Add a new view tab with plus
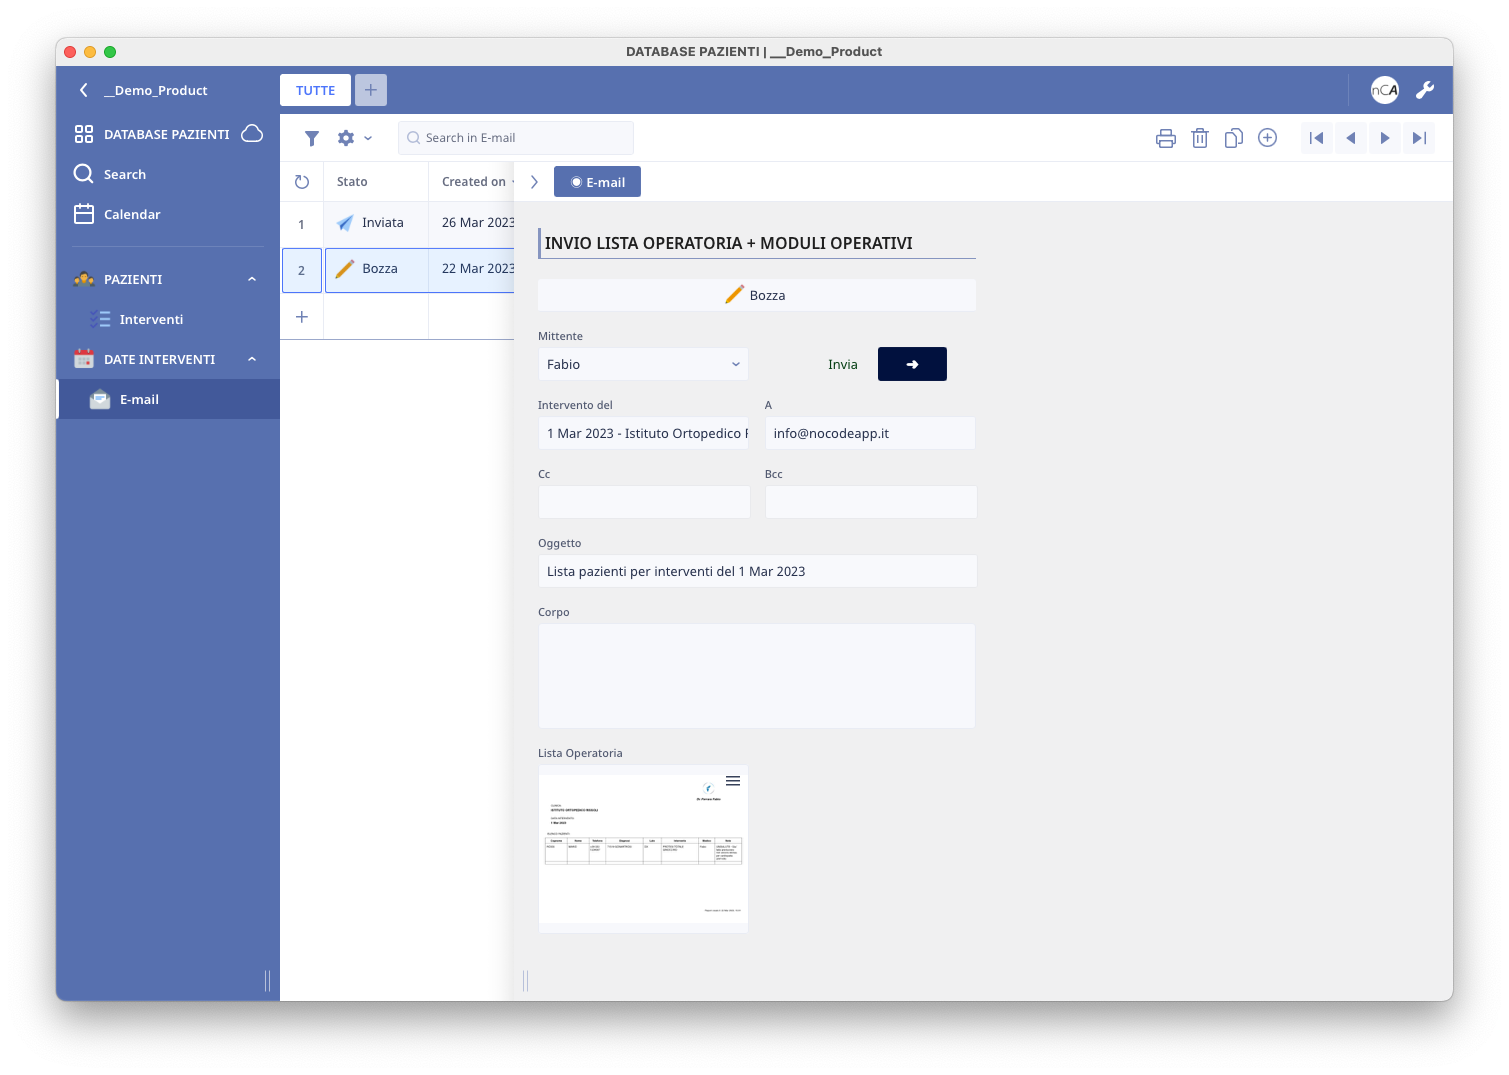The width and height of the screenshot is (1509, 1075). coord(371,90)
